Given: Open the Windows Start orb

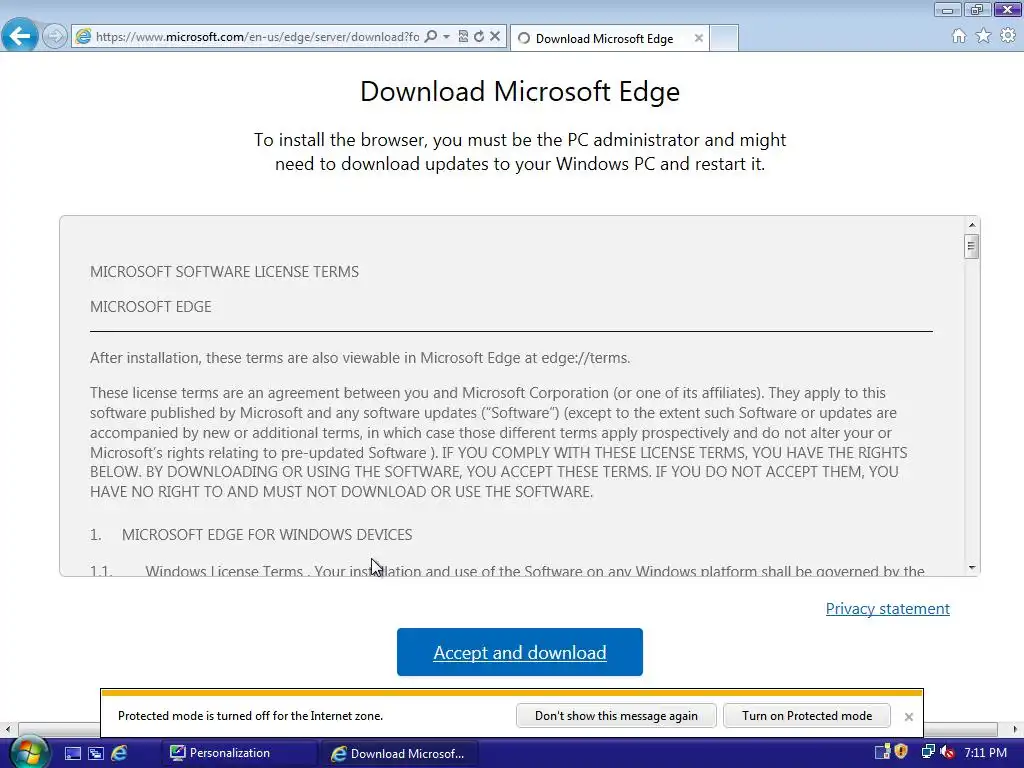Looking at the screenshot, I should (29, 752).
